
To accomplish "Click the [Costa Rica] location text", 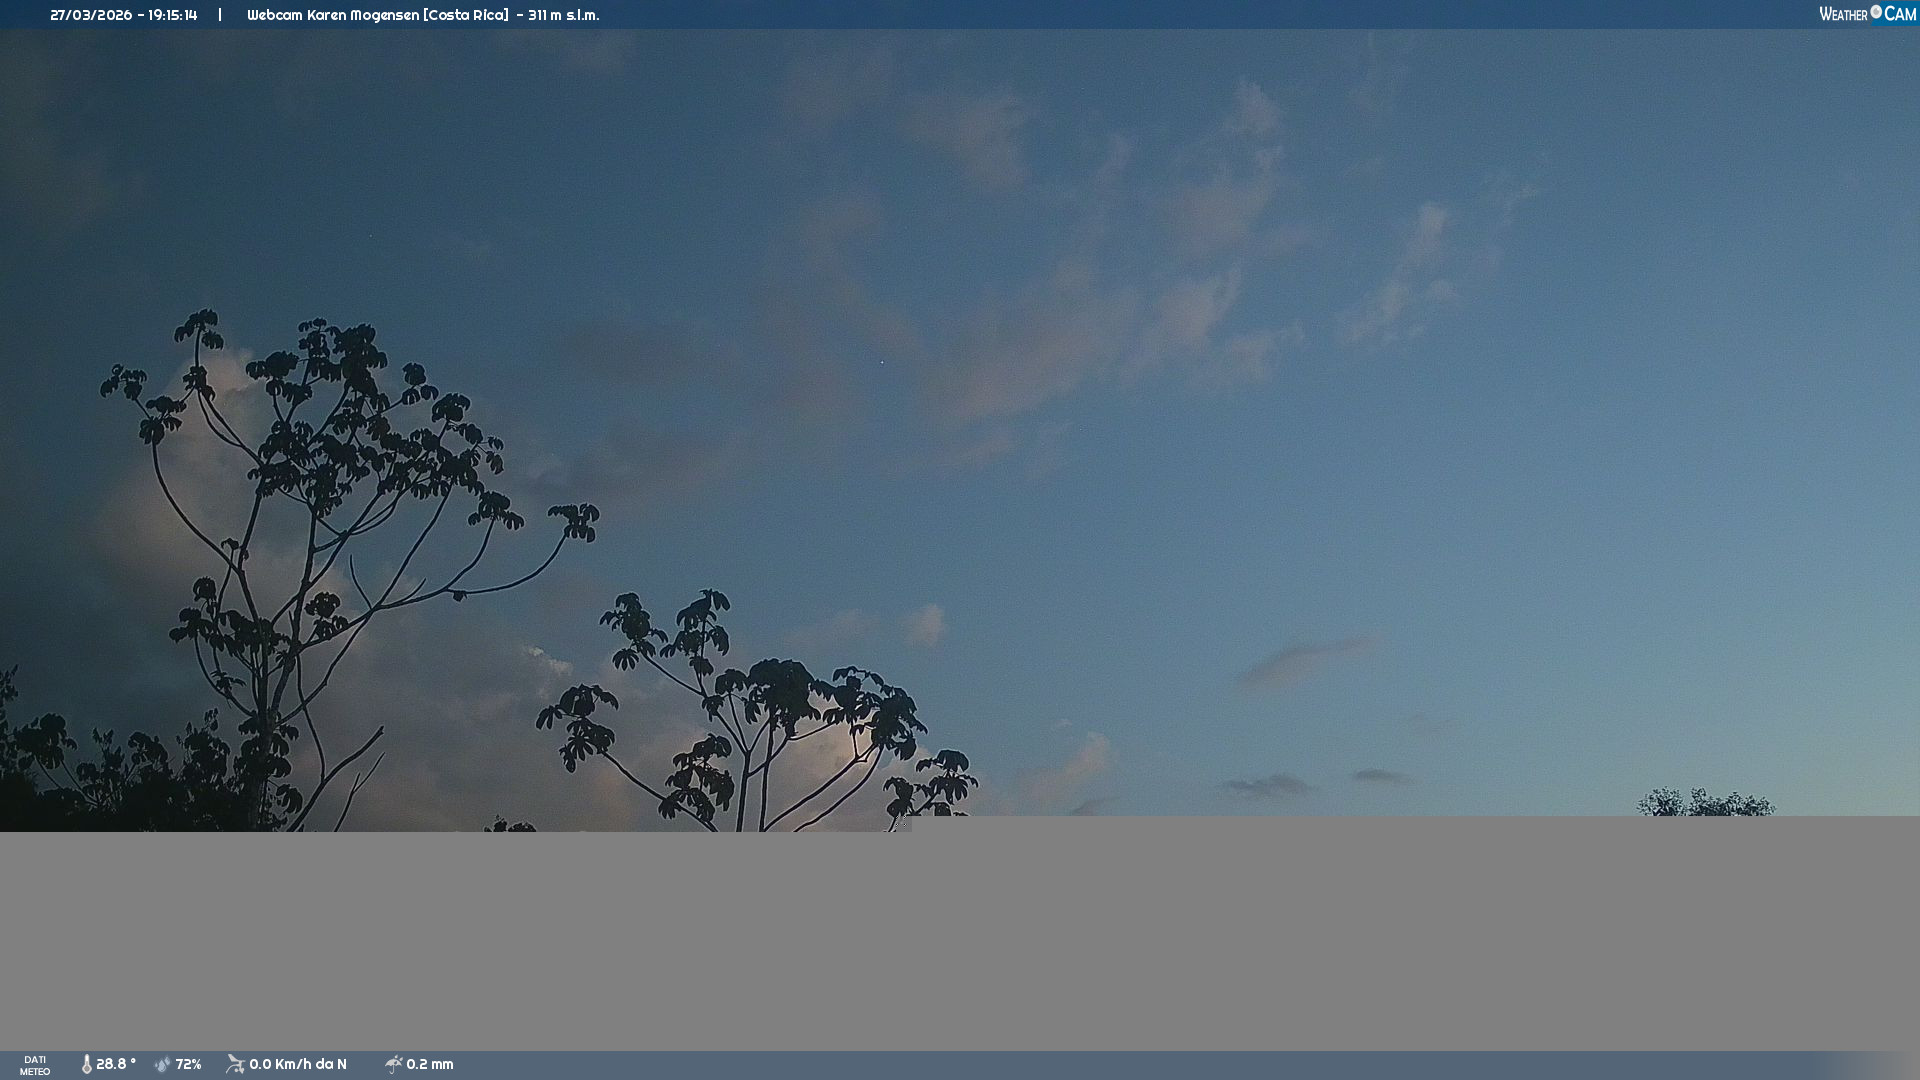I will [466, 15].
